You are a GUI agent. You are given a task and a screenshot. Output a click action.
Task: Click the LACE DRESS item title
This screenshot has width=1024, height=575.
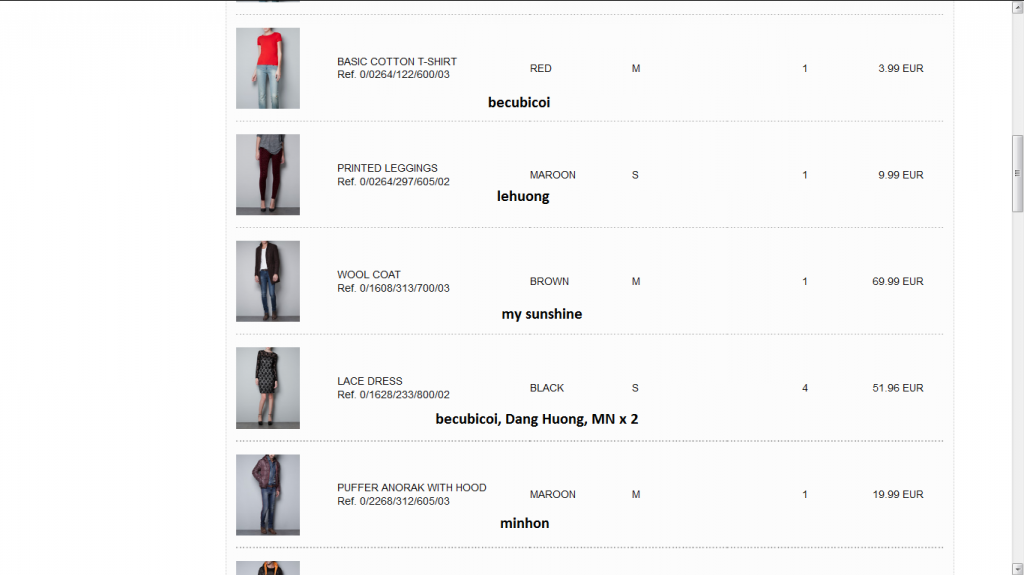[x=370, y=381]
